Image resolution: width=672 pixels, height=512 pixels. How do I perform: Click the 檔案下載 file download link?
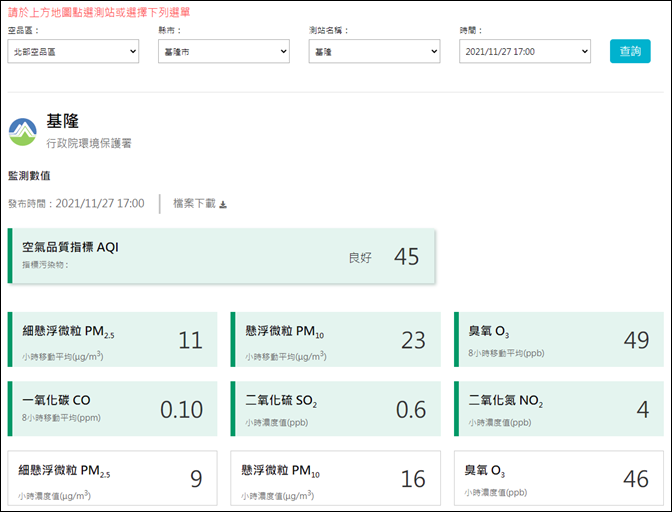click(200, 204)
